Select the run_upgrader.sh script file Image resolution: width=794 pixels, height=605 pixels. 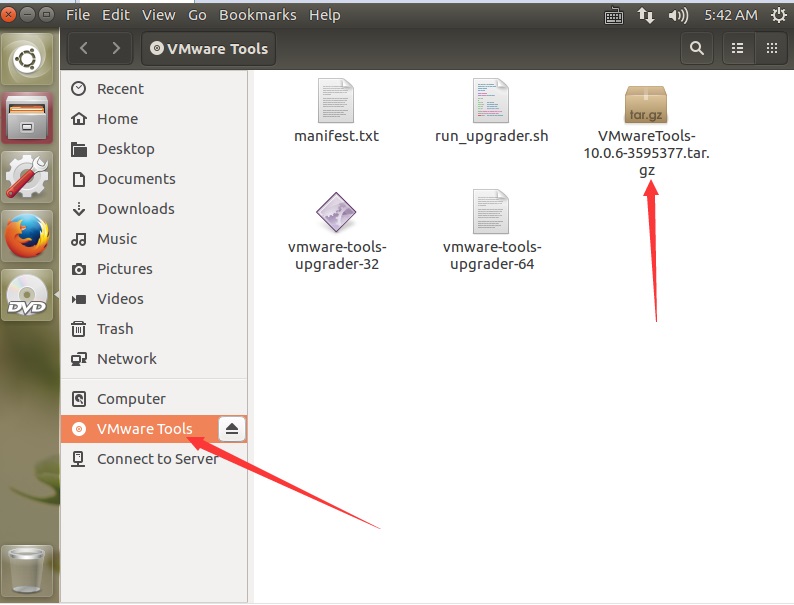pos(491,102)
